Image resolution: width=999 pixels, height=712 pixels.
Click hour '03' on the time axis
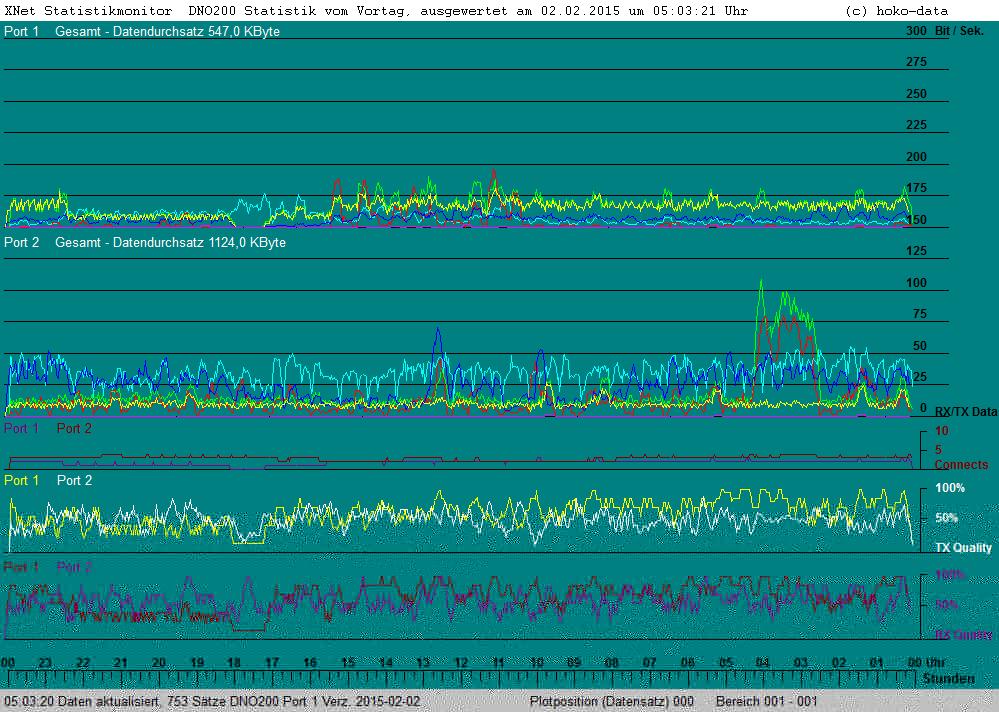[x=801, y=662]
